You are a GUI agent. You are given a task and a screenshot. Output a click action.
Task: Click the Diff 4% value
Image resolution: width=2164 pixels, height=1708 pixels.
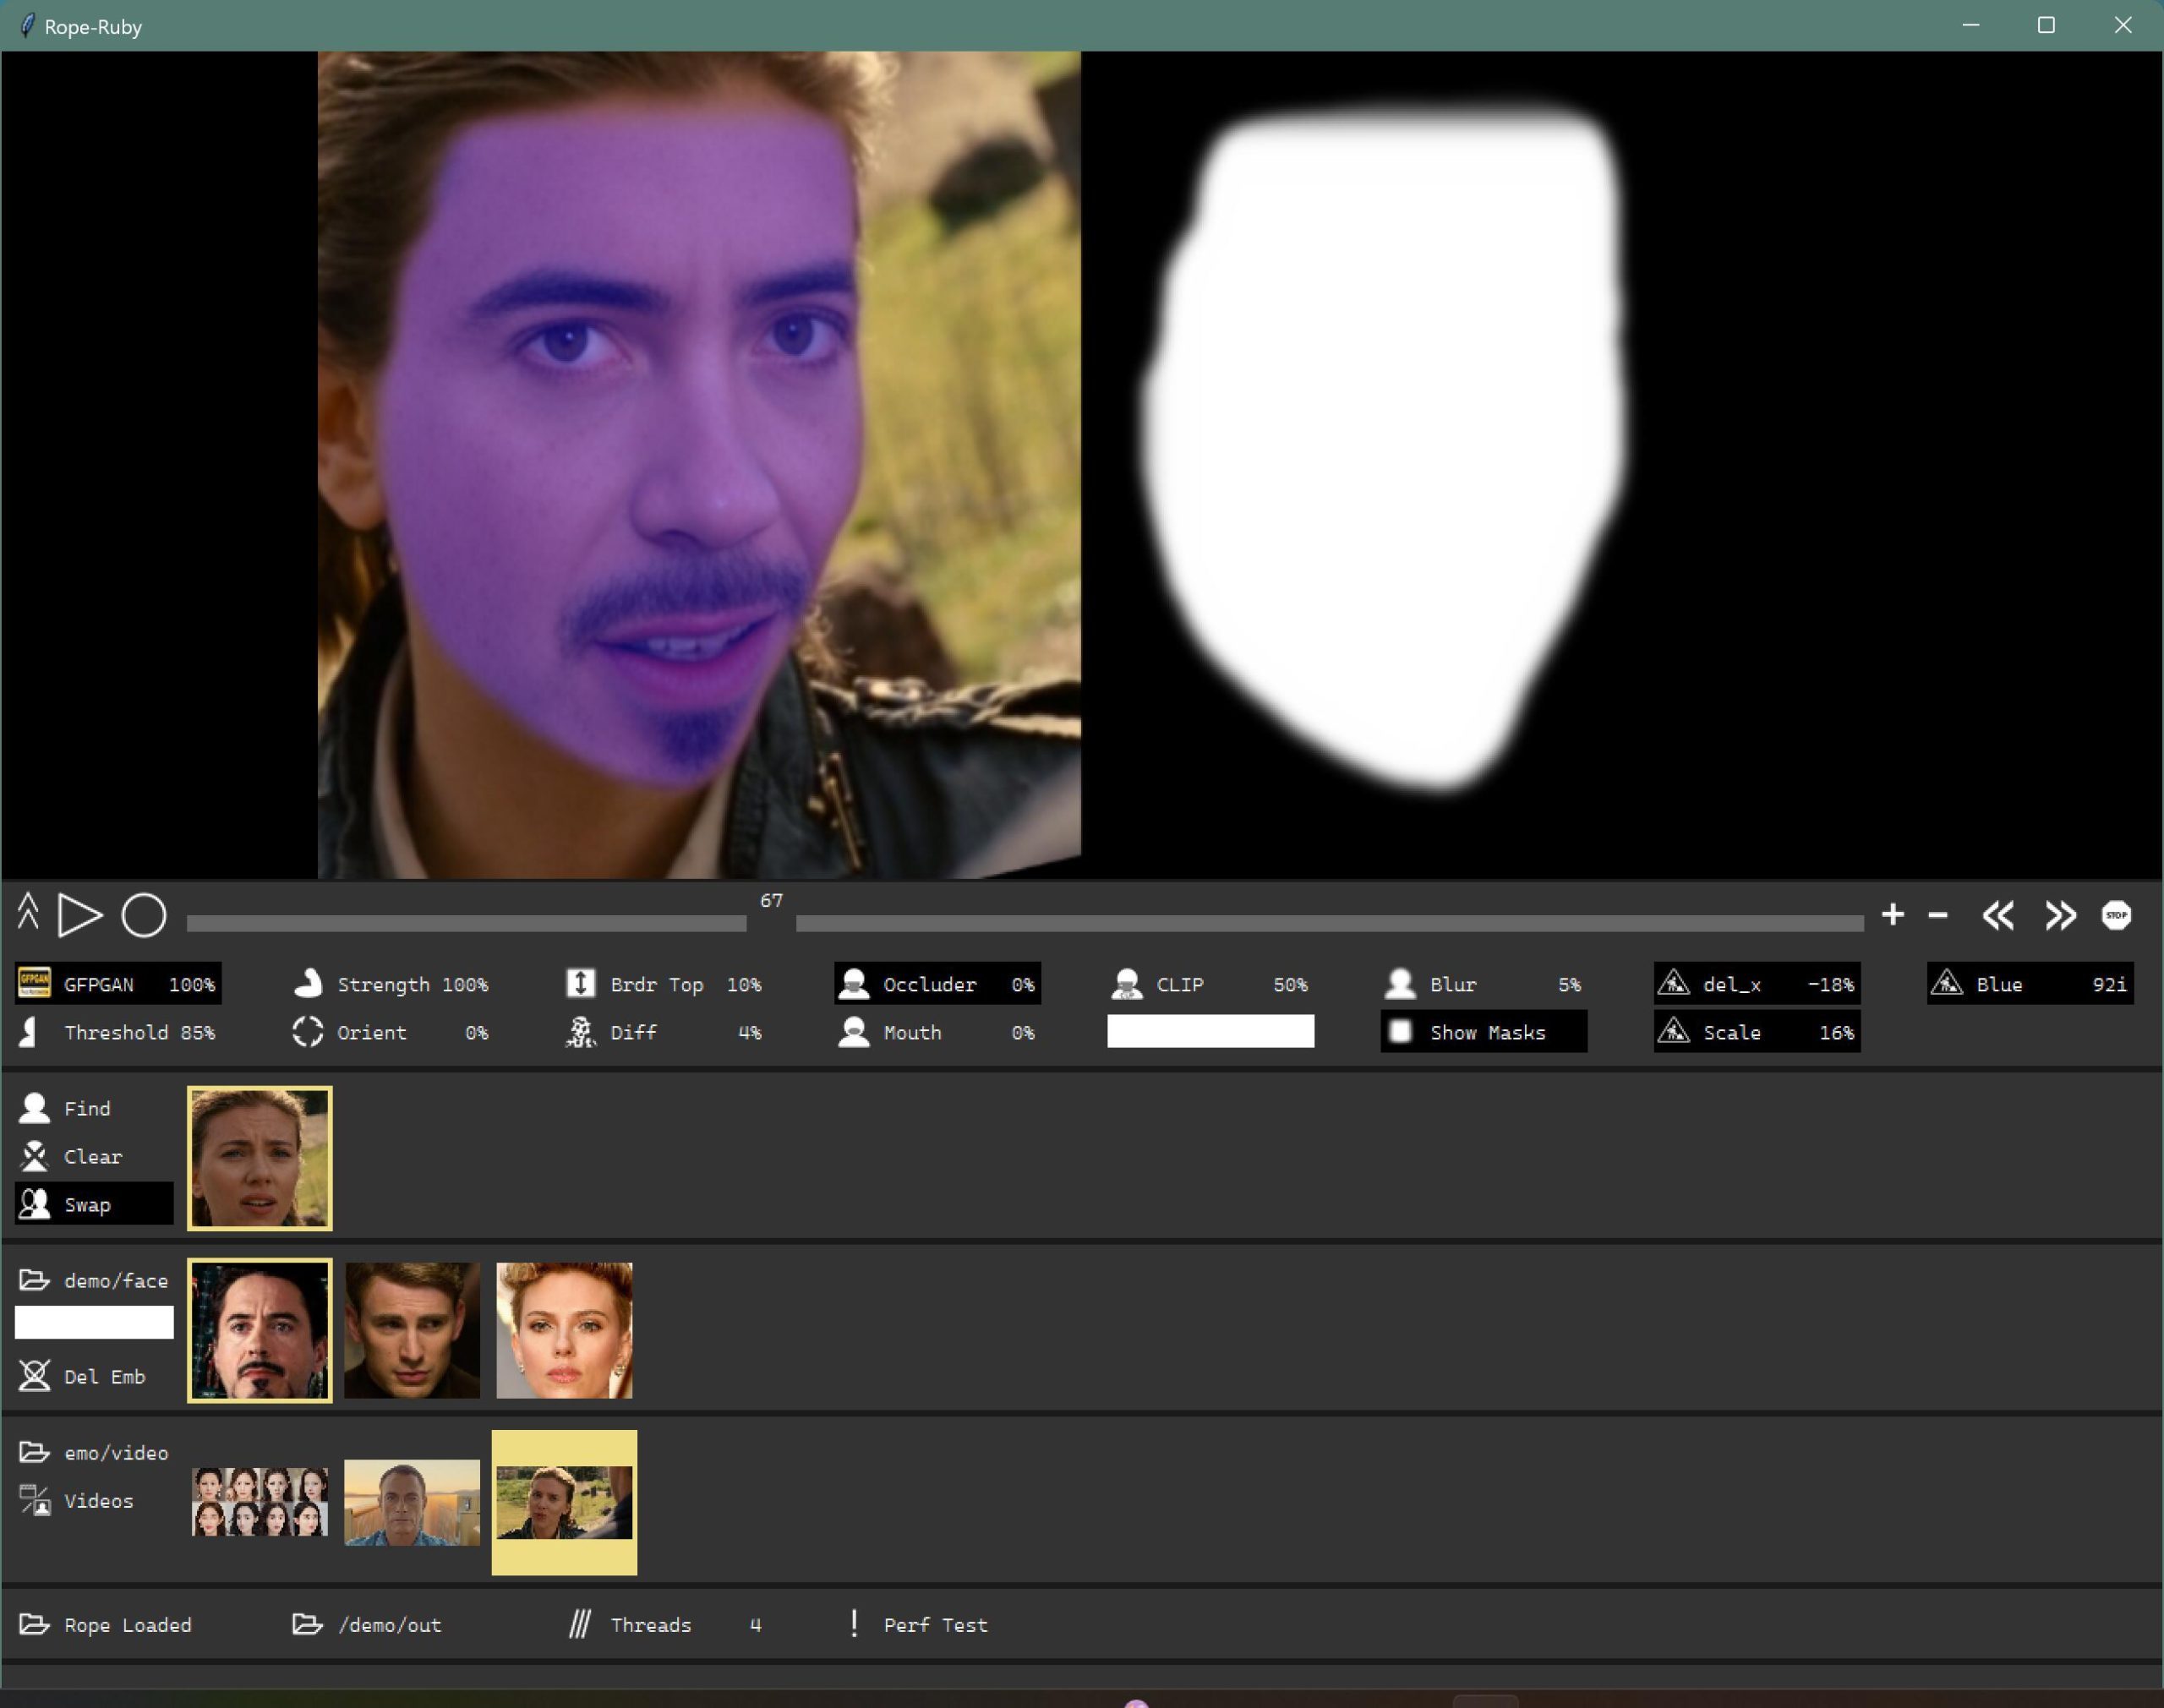tap(750, 1033)
